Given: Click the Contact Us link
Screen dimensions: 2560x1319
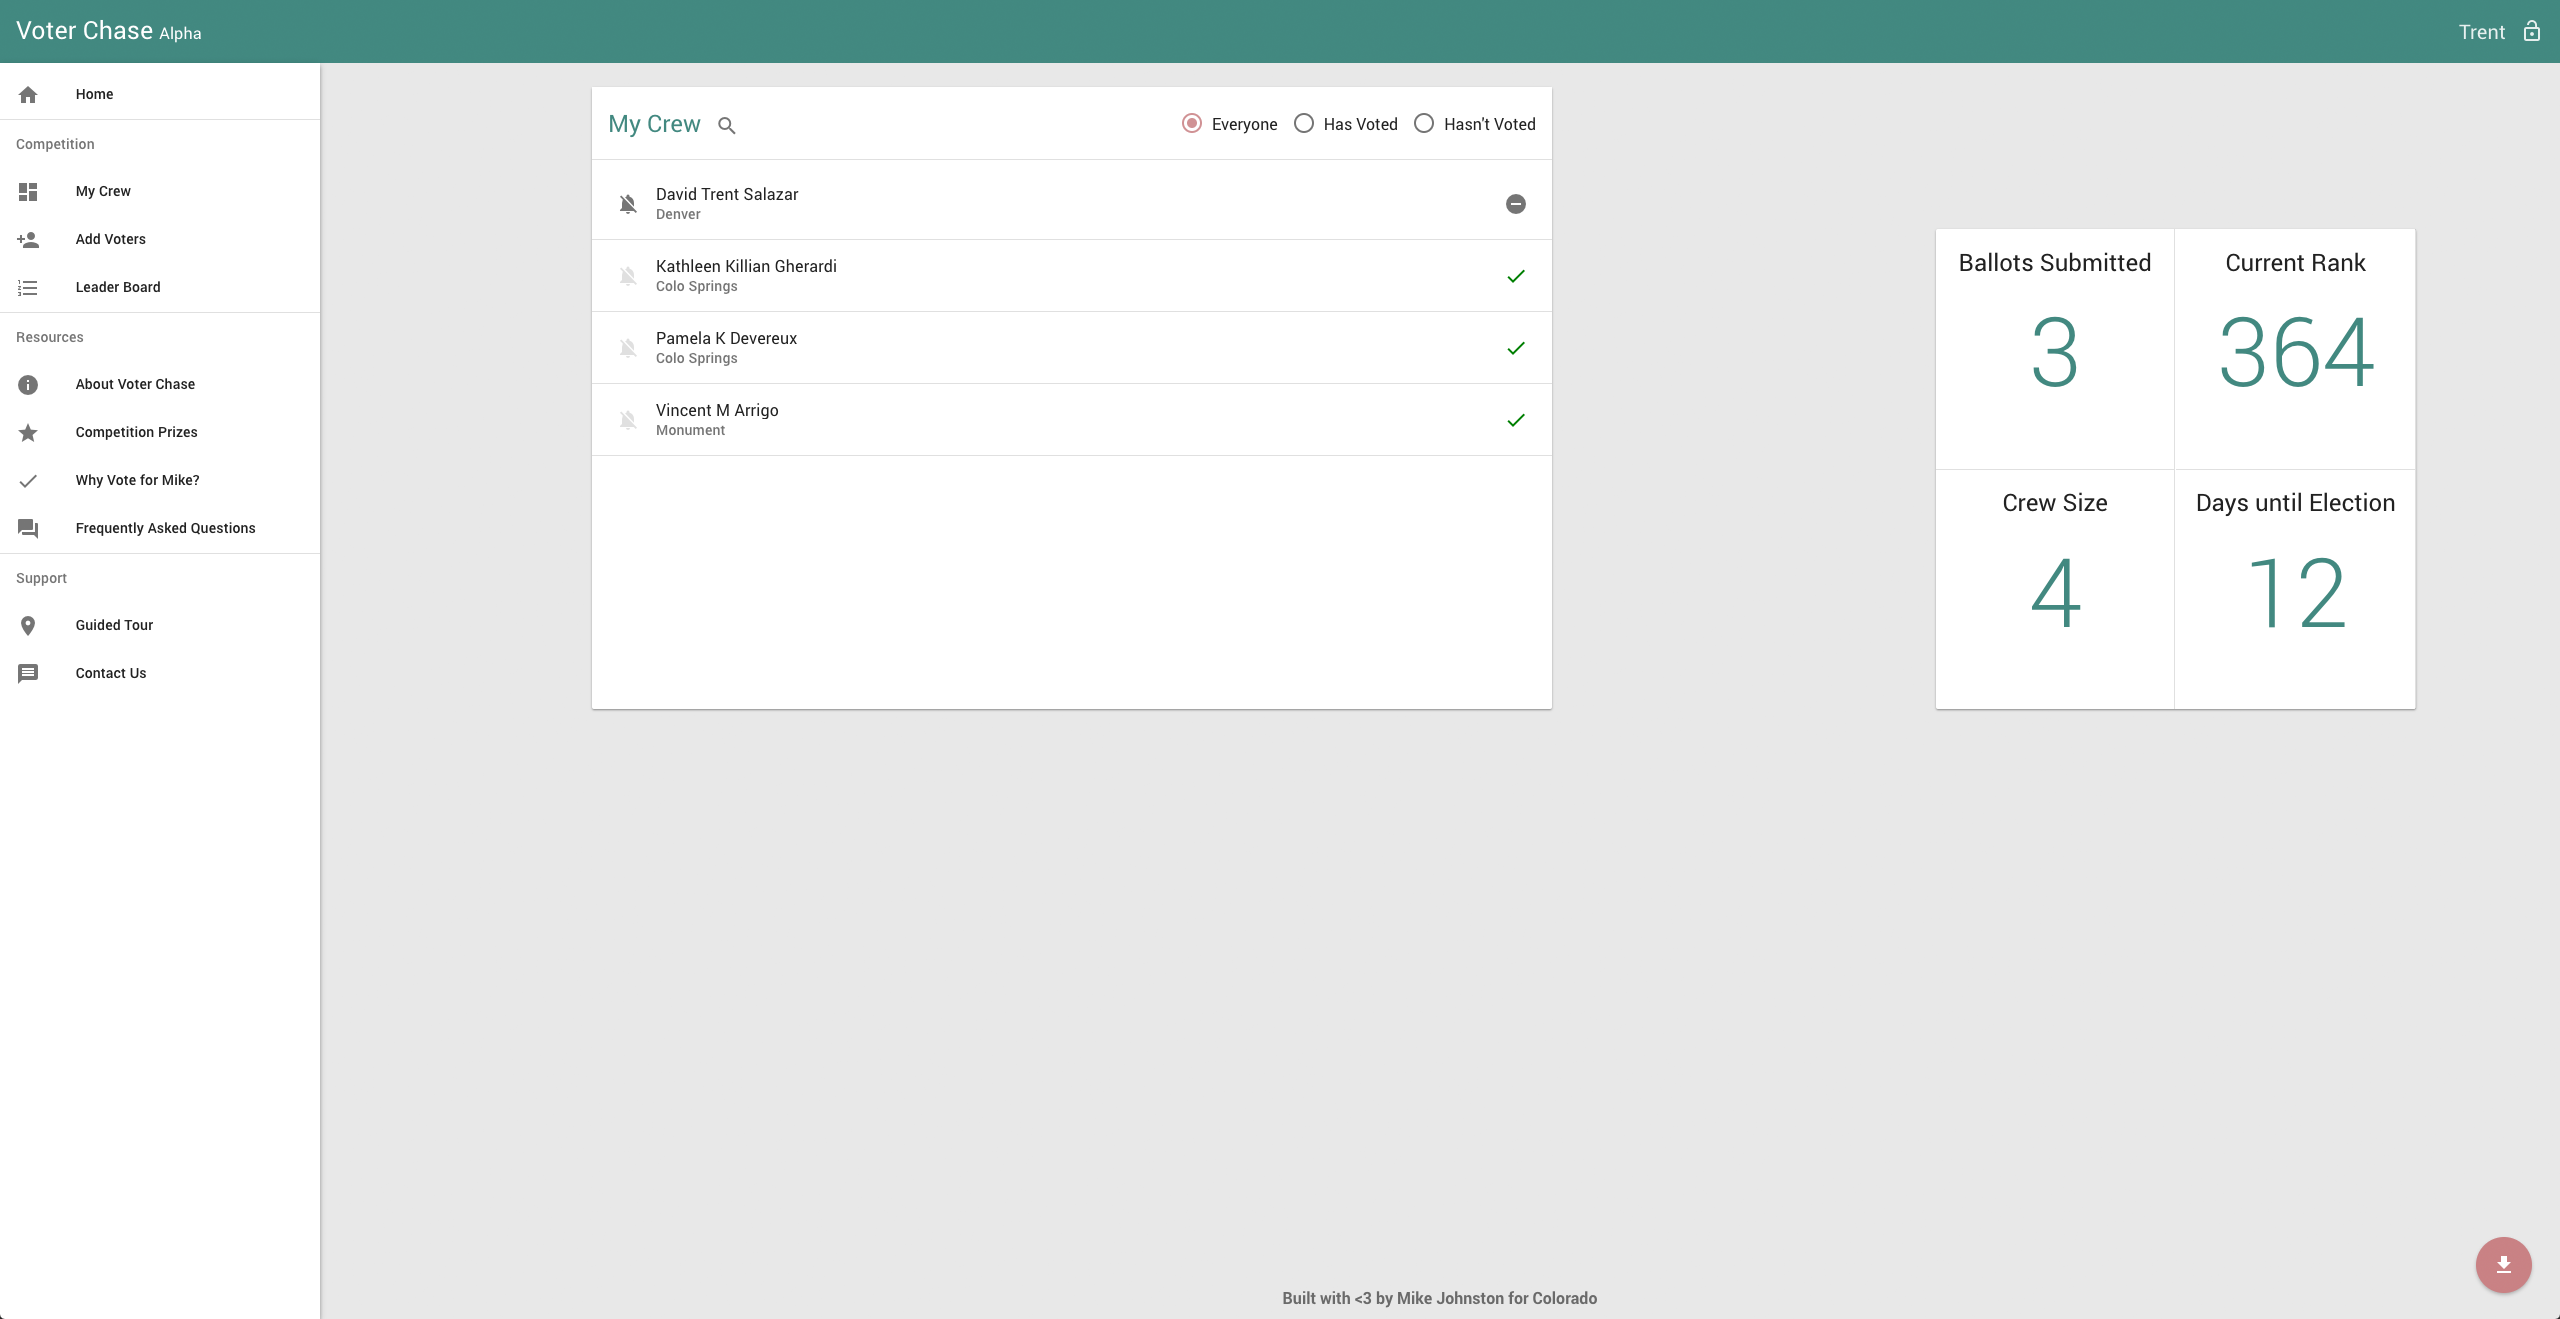Looking at the screenshot, I should point(110,673).
